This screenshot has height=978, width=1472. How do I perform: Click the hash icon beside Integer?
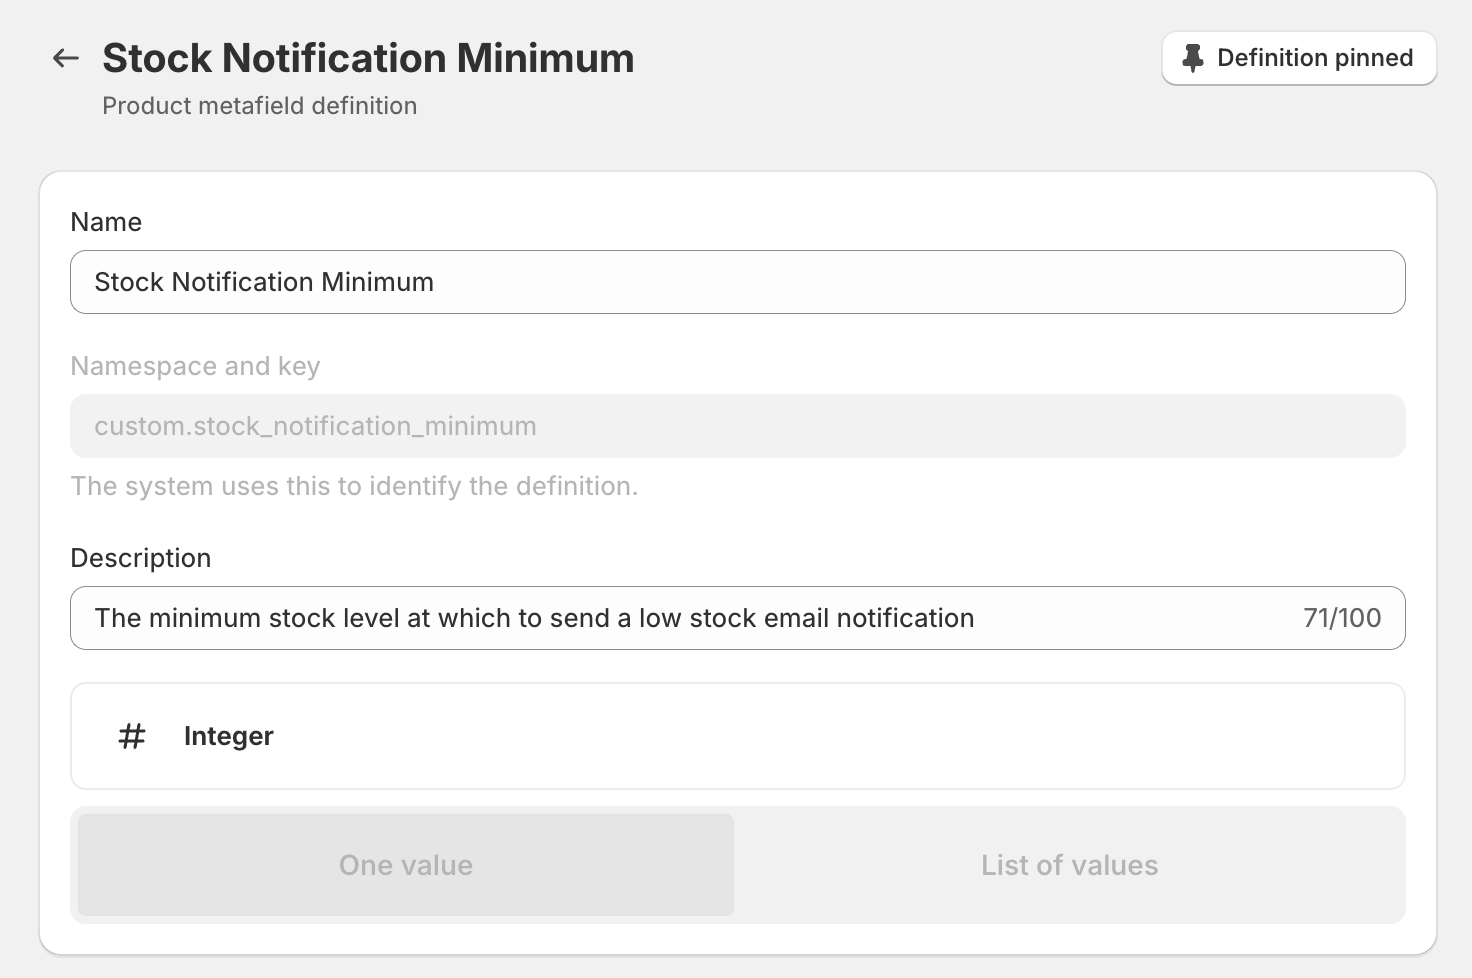[132, 737]
